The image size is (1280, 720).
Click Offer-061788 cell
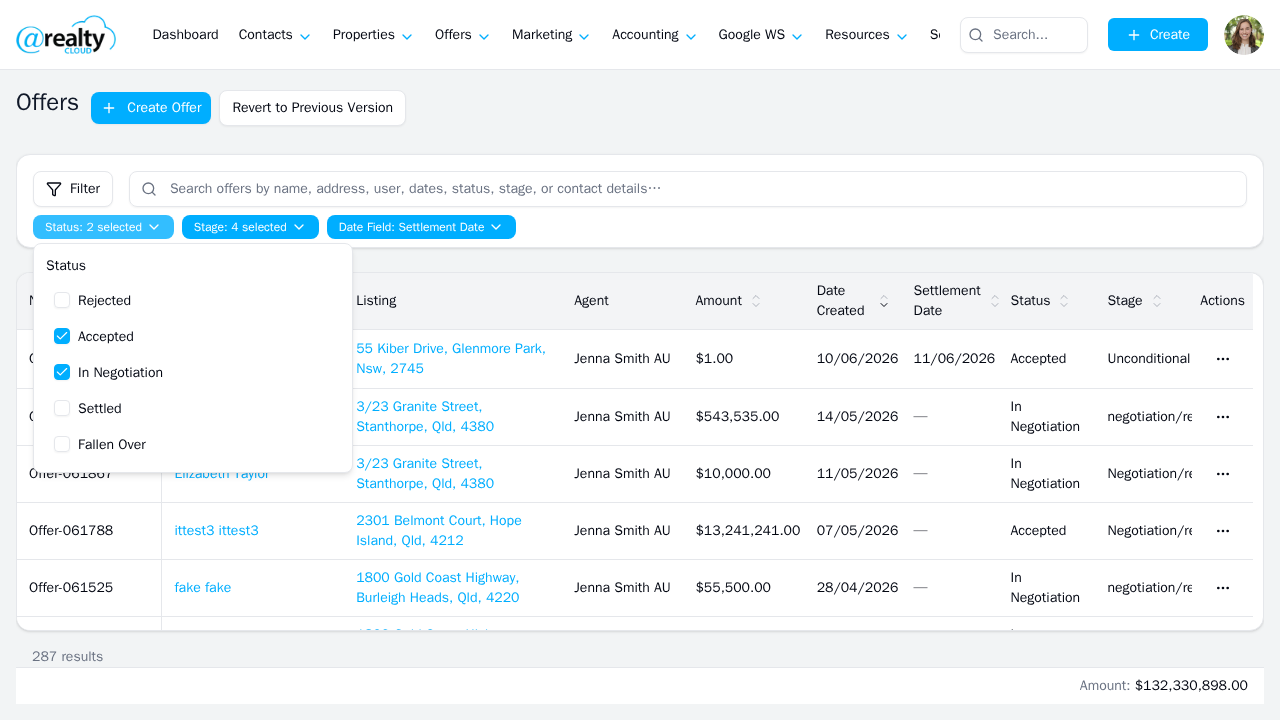click(x=71, y=531)
